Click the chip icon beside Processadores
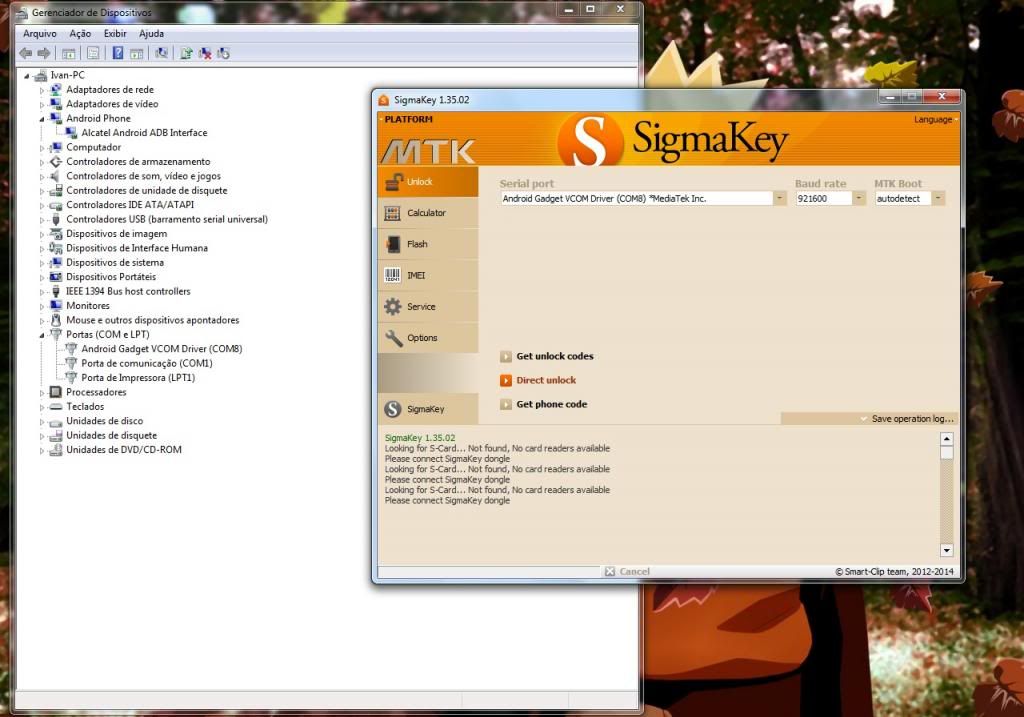Viewport: 1024px width, 717px height. (x=56, y=392)
